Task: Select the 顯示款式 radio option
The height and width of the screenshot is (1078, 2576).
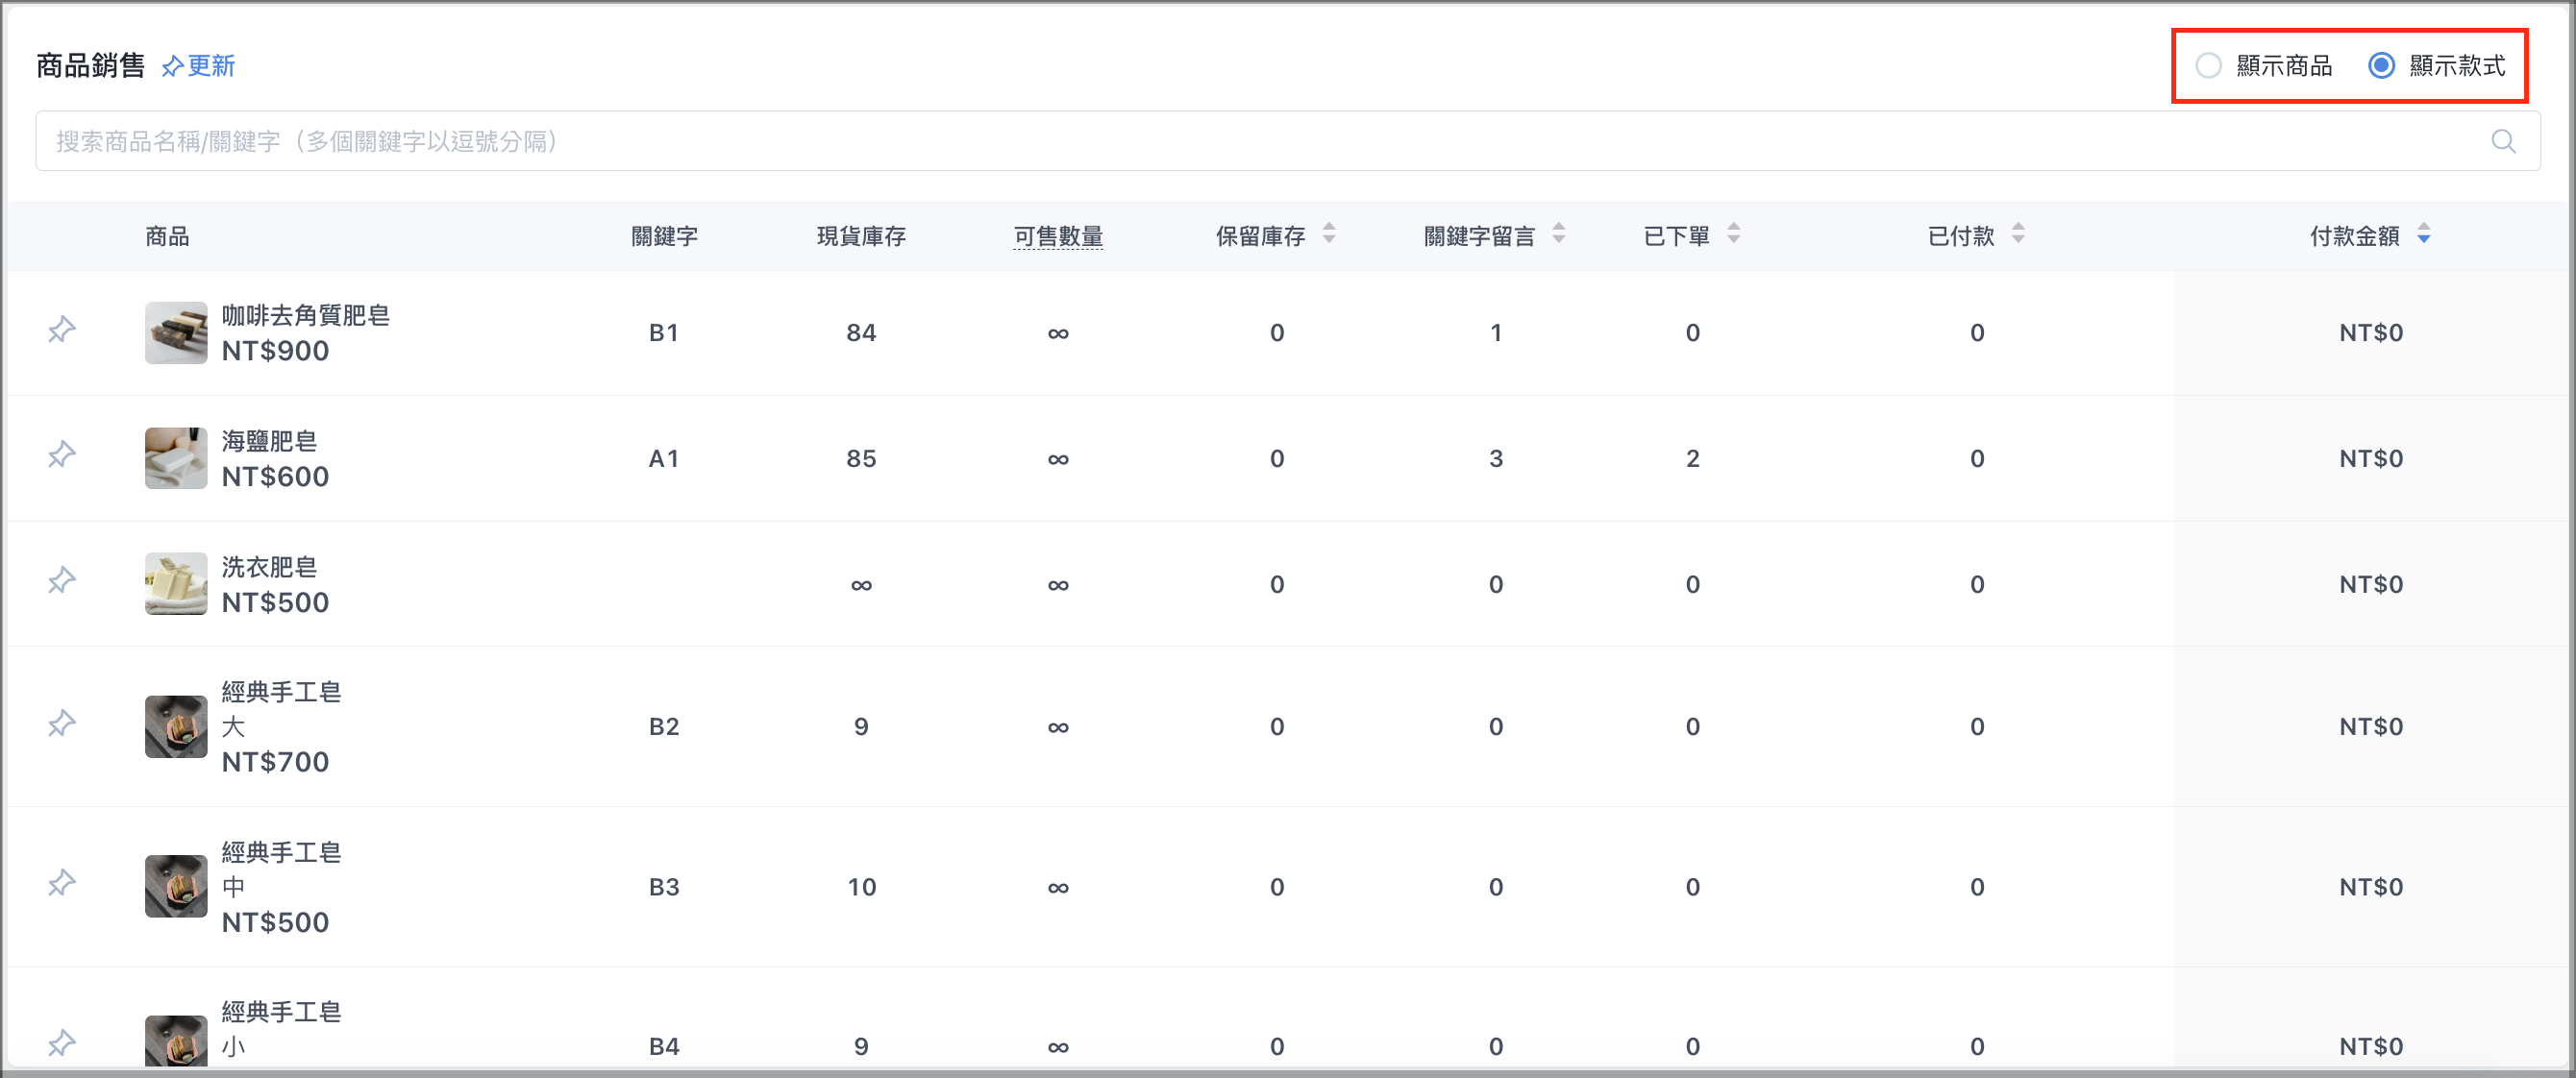Action: click(2381, 66)
